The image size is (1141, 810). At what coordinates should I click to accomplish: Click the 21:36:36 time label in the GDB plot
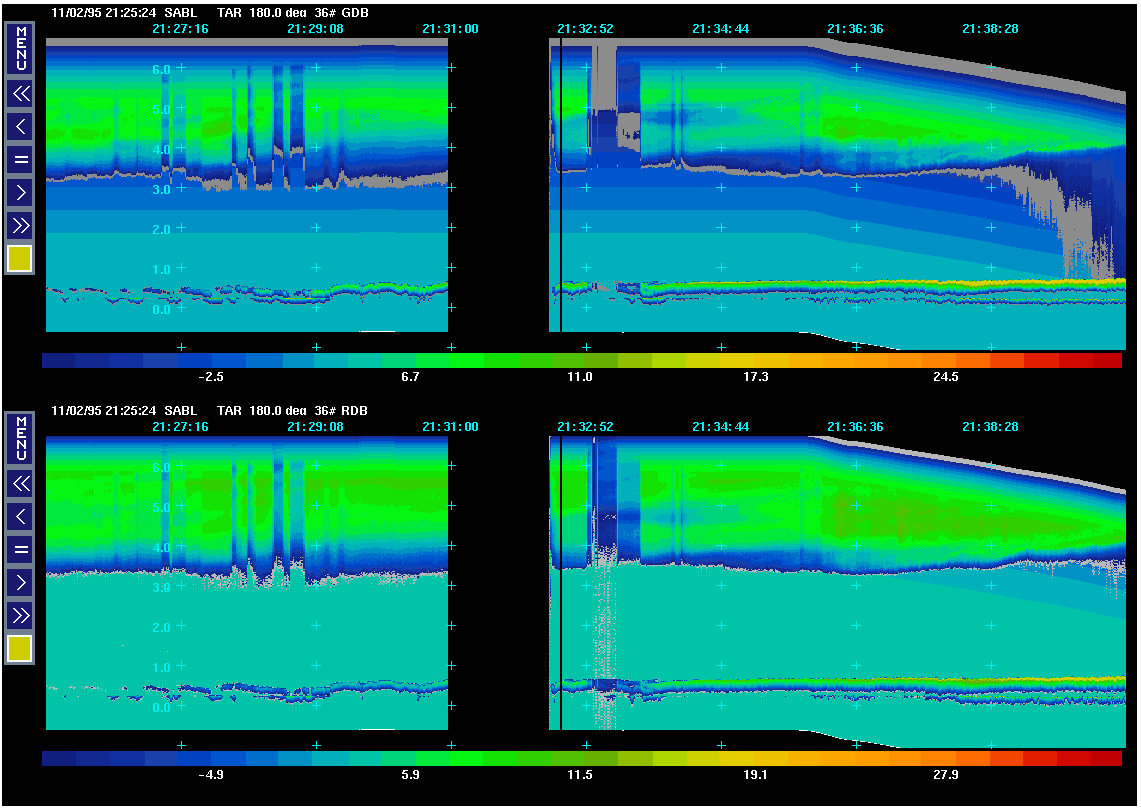(x=854, y=29)
